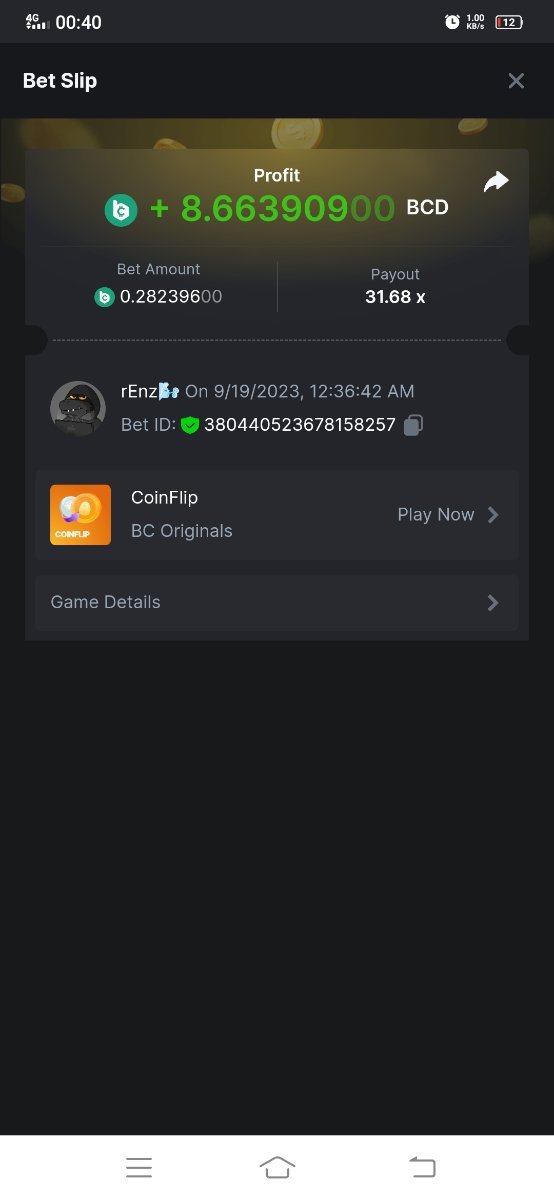Viewport: 554px width, 1200px height.
Task: Tap the alarm clock status icon
Action: coord(452,22)
